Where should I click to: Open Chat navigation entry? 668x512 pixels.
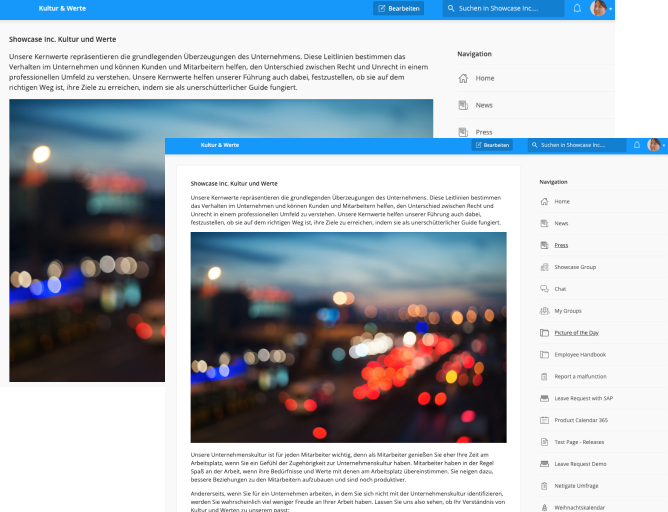point(560,289)
